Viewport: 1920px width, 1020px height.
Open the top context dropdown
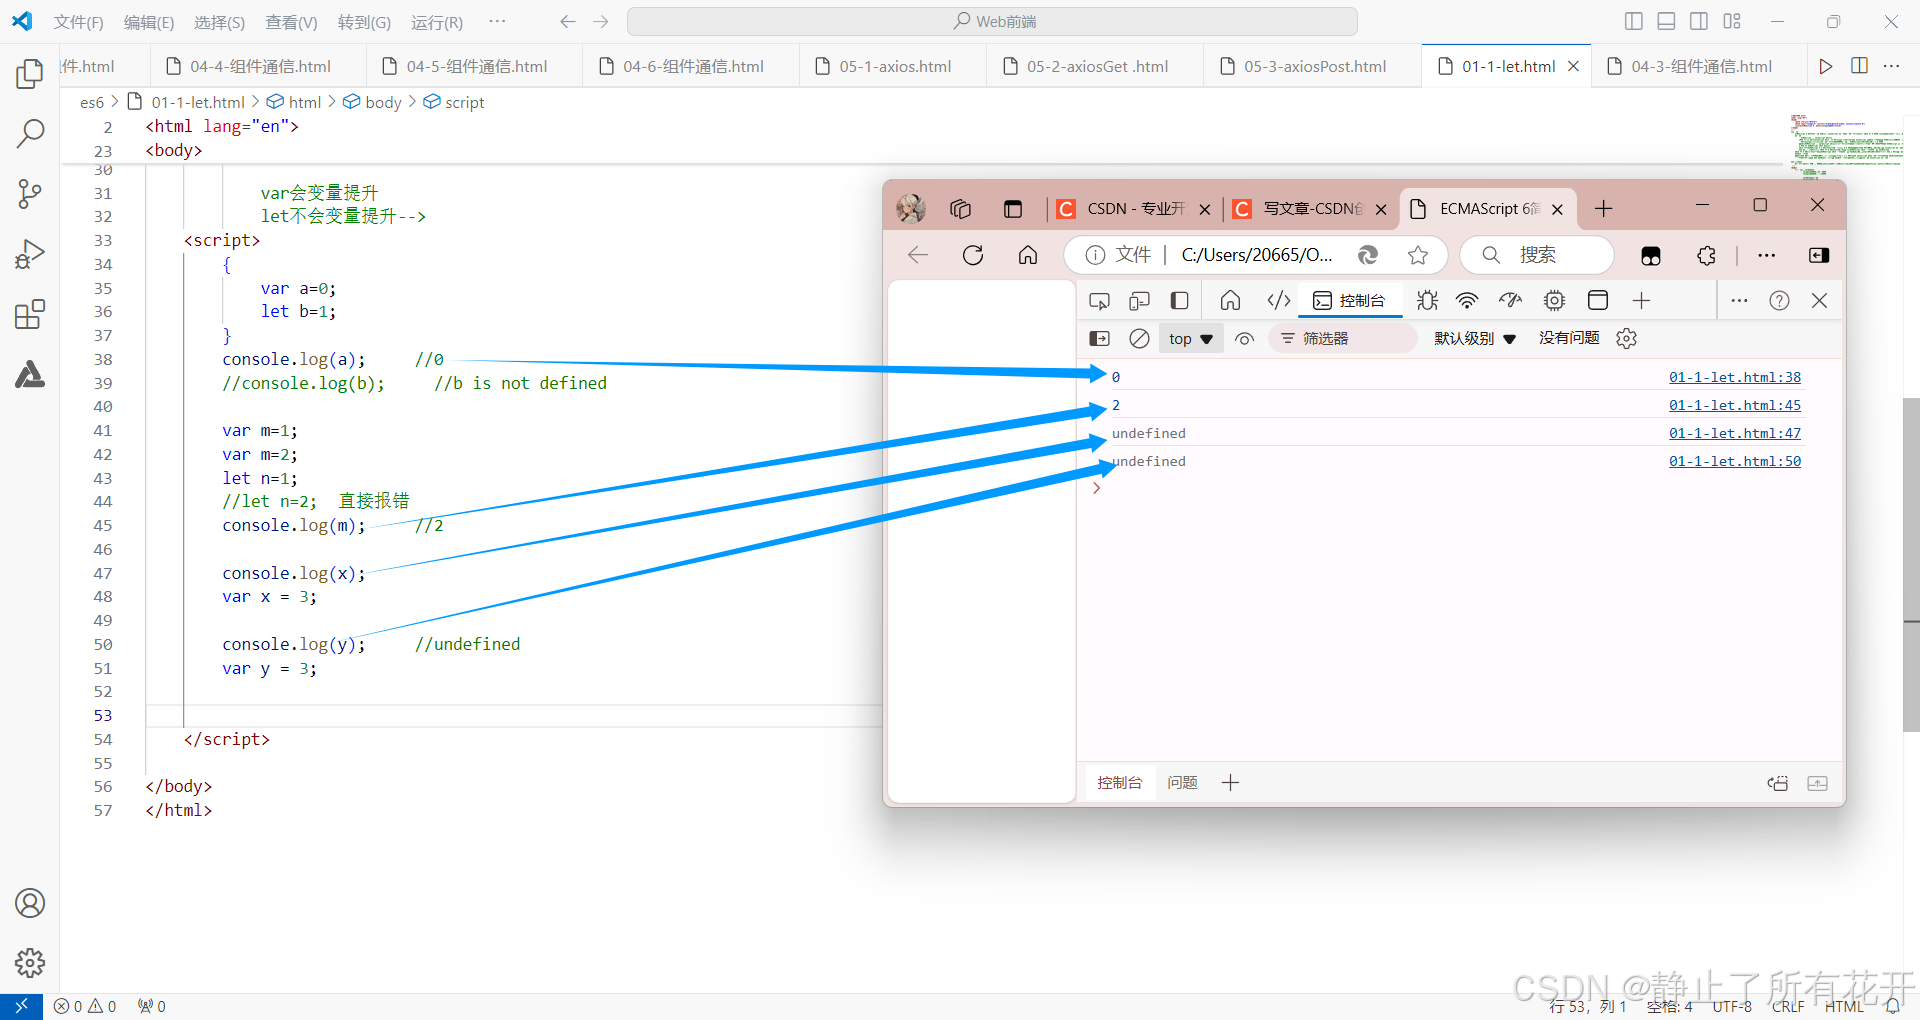pyautogui.click(x=1191, y=339)
